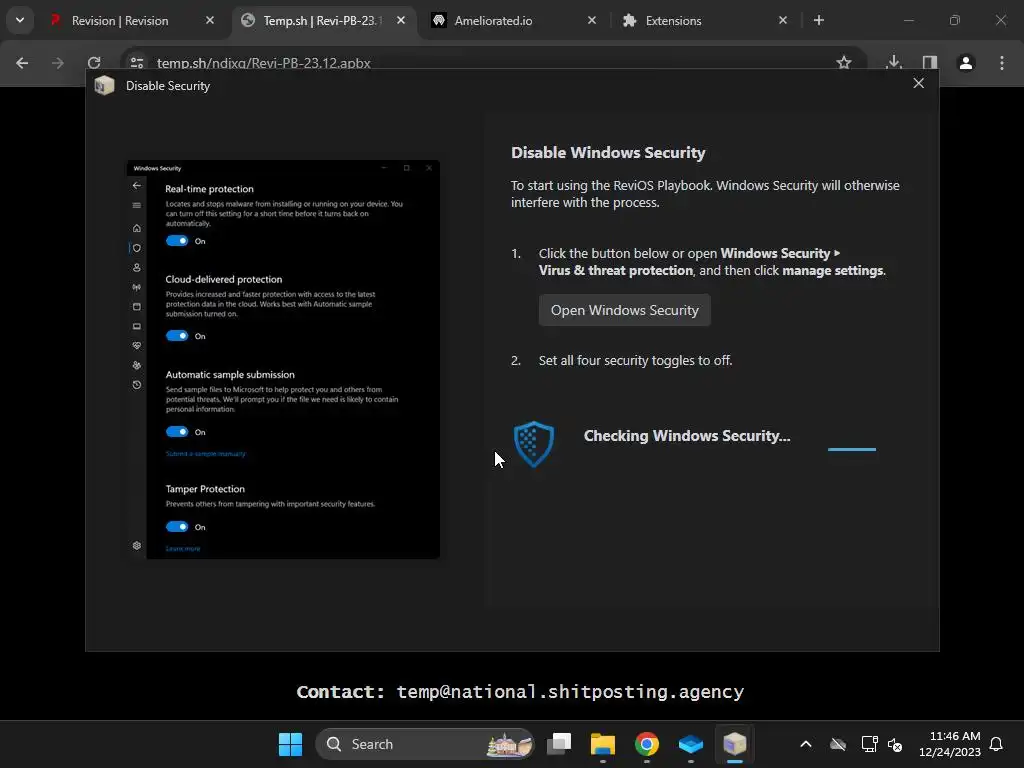Click the contact email text on page

click(x=570, y=692)
